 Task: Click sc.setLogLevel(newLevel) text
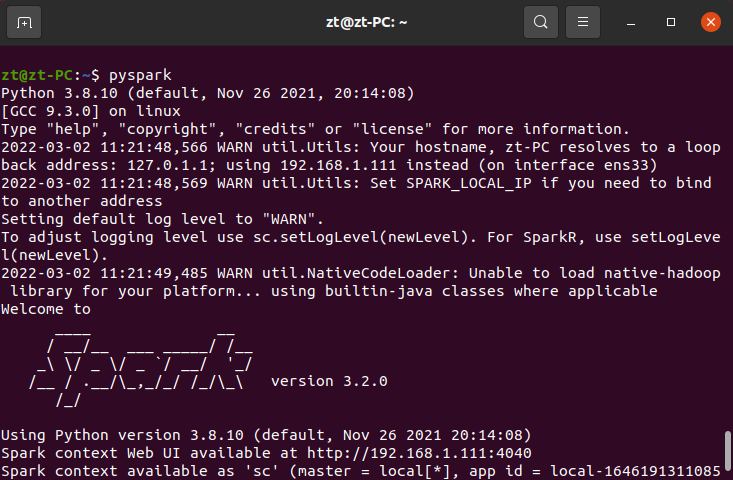point(360,237)
